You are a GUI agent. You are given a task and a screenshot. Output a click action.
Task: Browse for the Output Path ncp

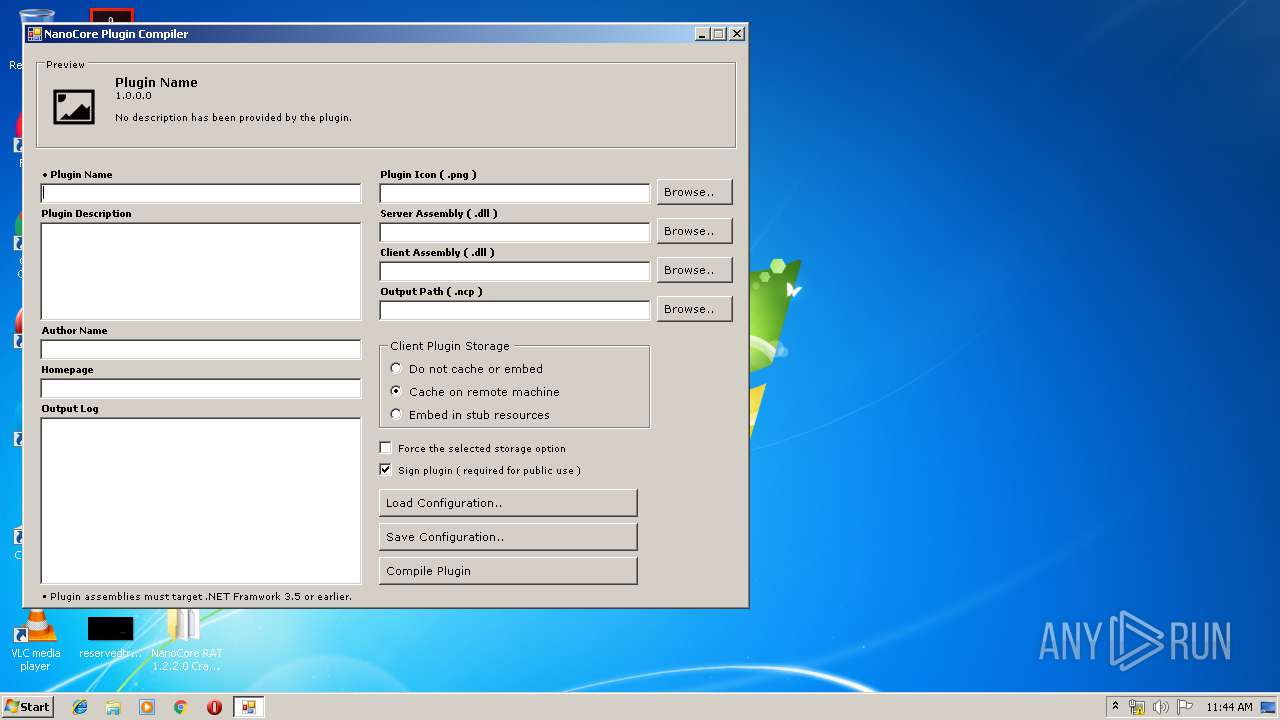pyautogui.click(x=694, y=309)
